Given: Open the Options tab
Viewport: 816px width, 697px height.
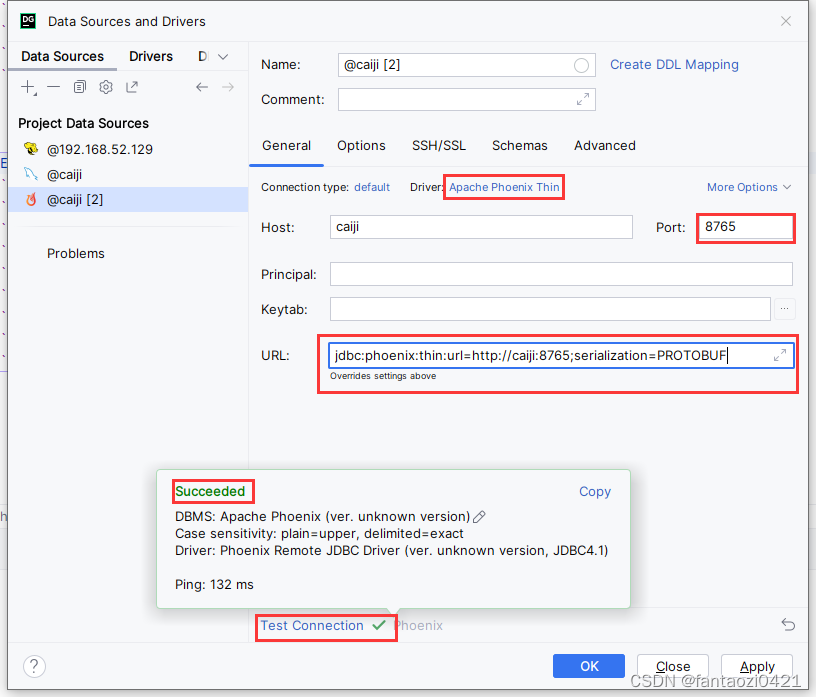Looking at the screenshot, I should [x=361, y=146].
